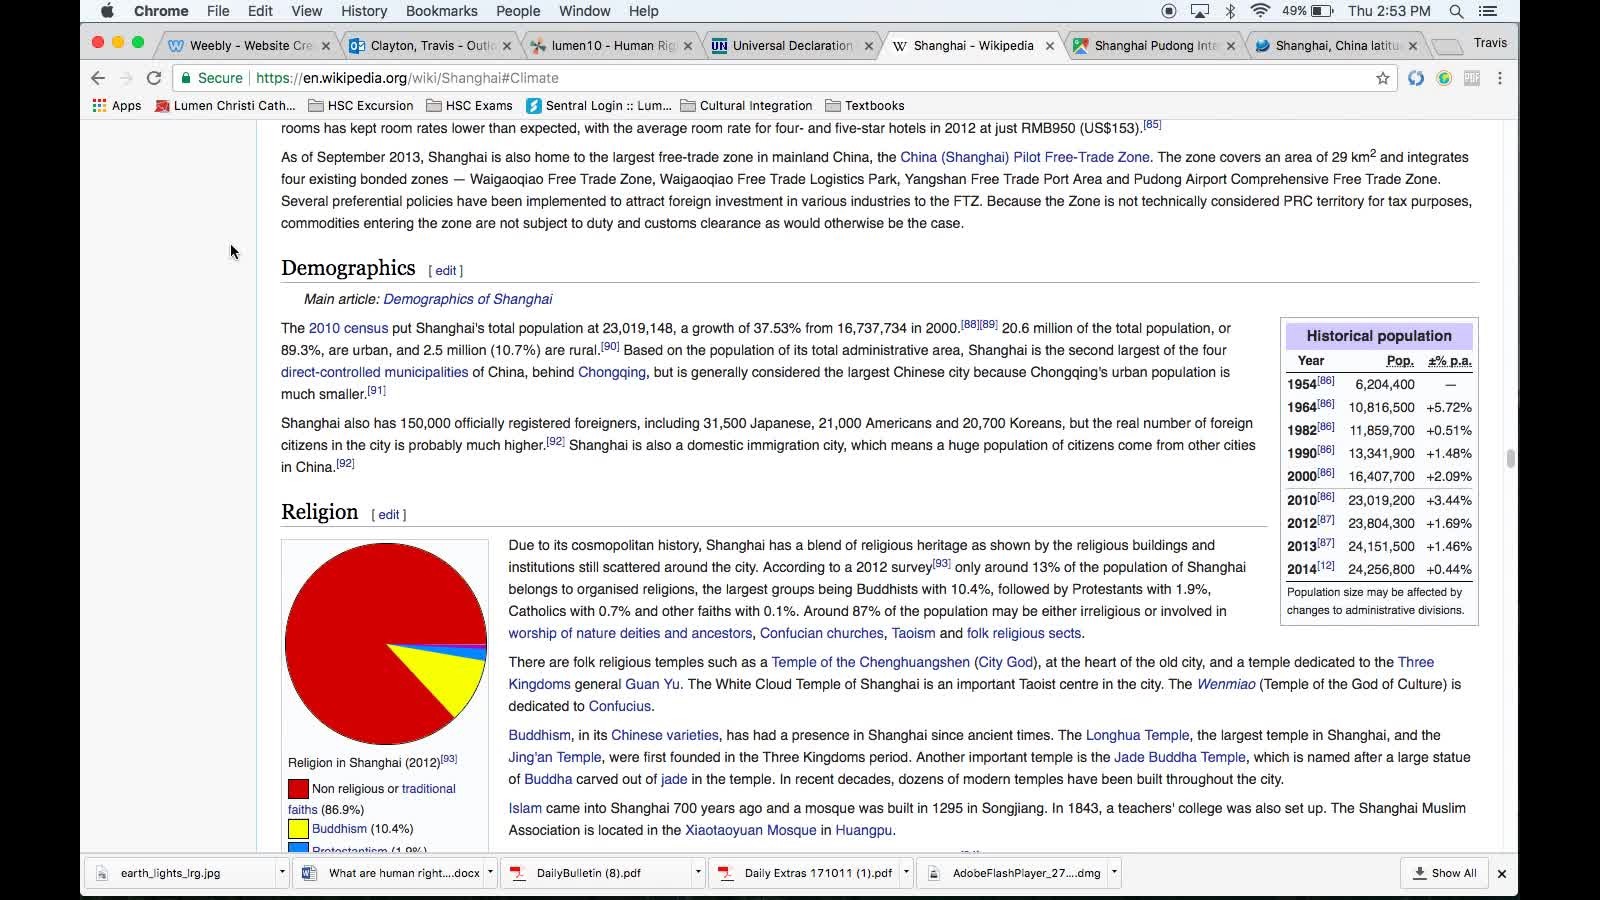Click the back navigation arrow
Screen dimensions: 1600x900
click(x=98, y=78)
